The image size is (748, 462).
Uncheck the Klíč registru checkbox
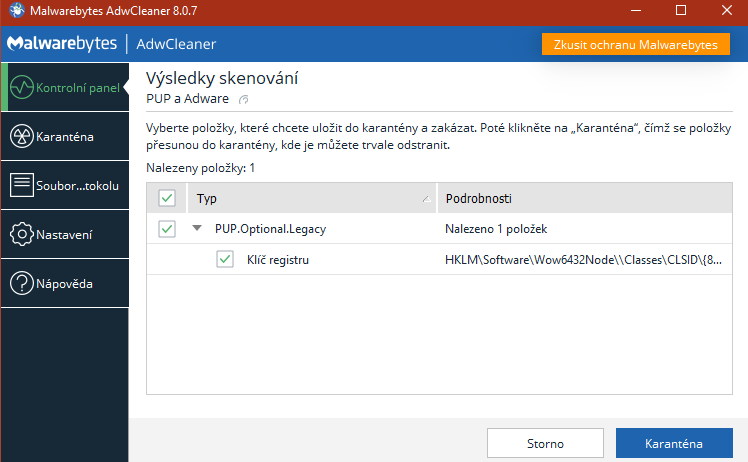[225, 260]
